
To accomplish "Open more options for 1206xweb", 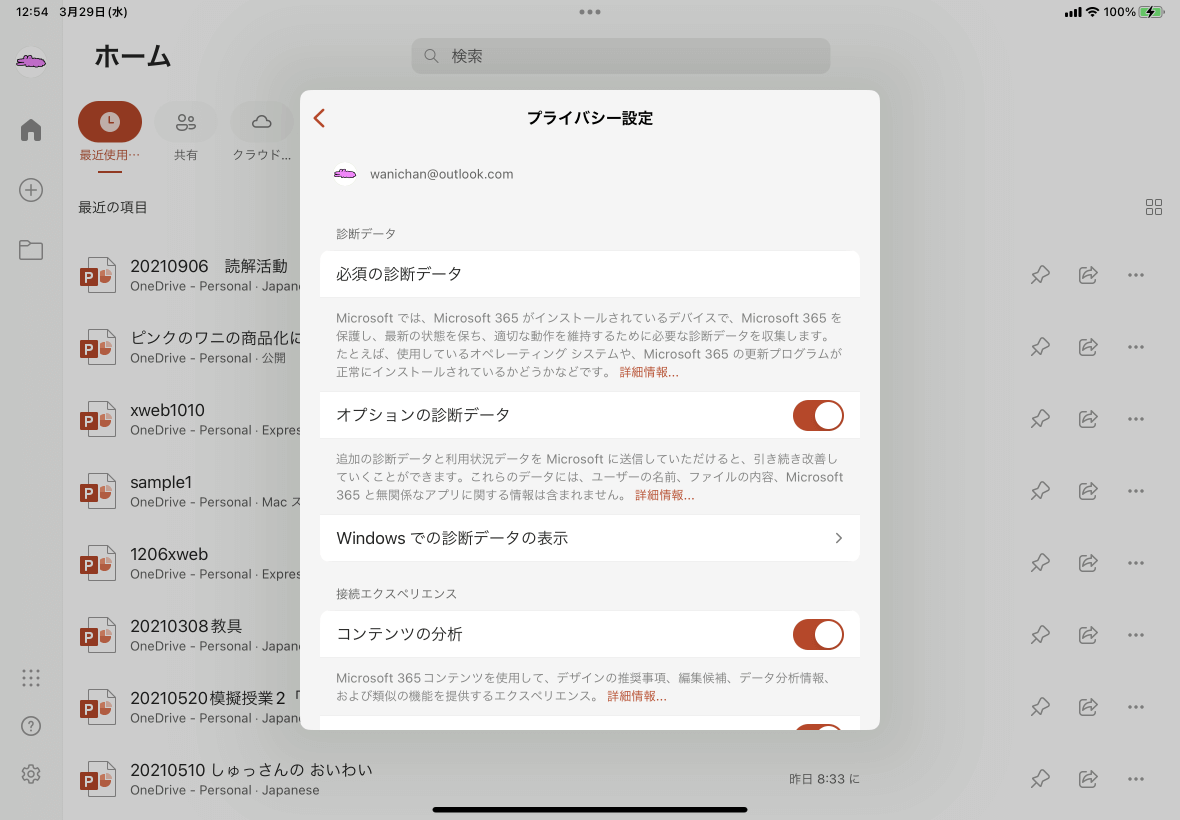I will pyautogui.click(x=1136, y=563).
